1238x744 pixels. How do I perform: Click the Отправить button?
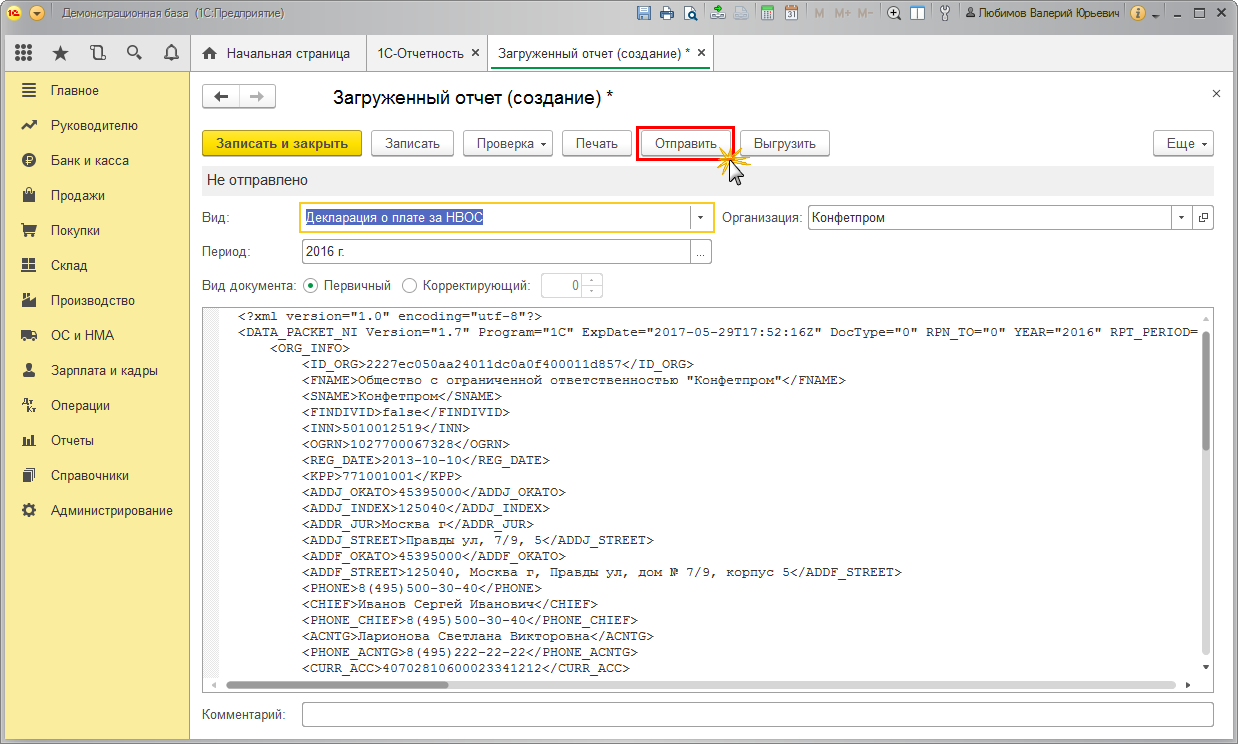pos(686,144)
